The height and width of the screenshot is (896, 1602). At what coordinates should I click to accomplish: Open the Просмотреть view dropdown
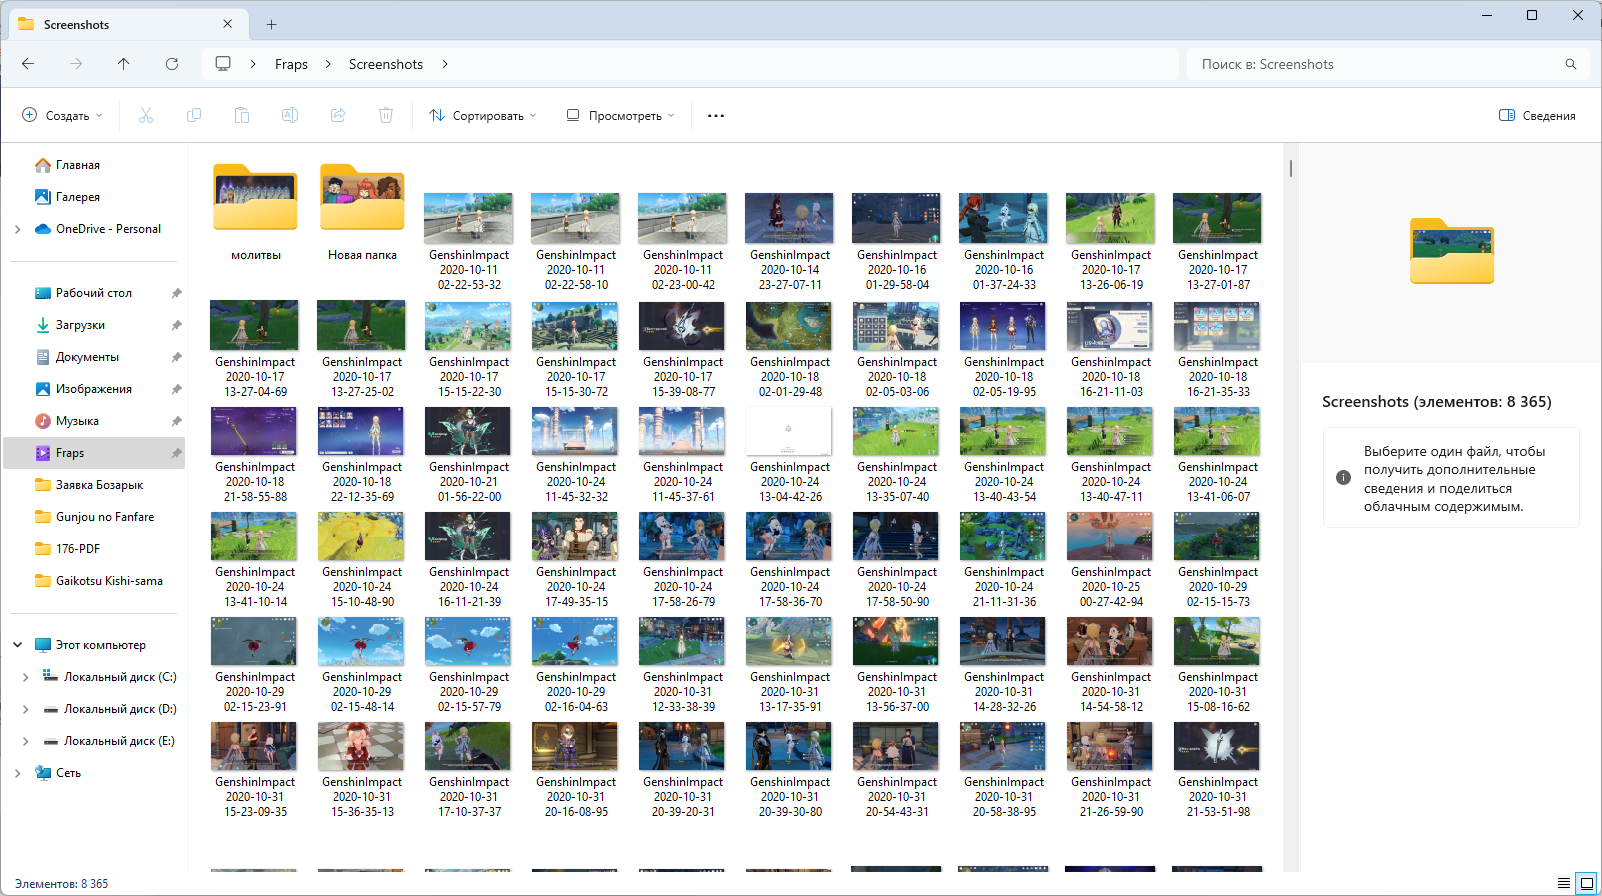(x=620, y=116)
